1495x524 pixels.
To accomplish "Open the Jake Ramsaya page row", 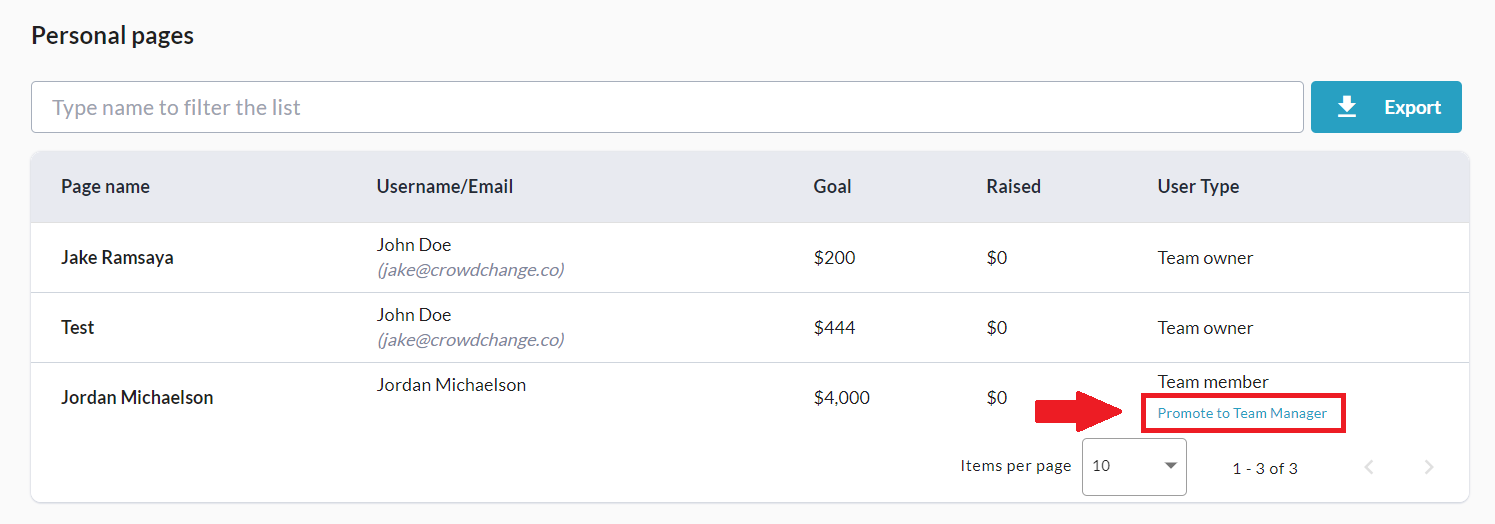I will (117, 257).
